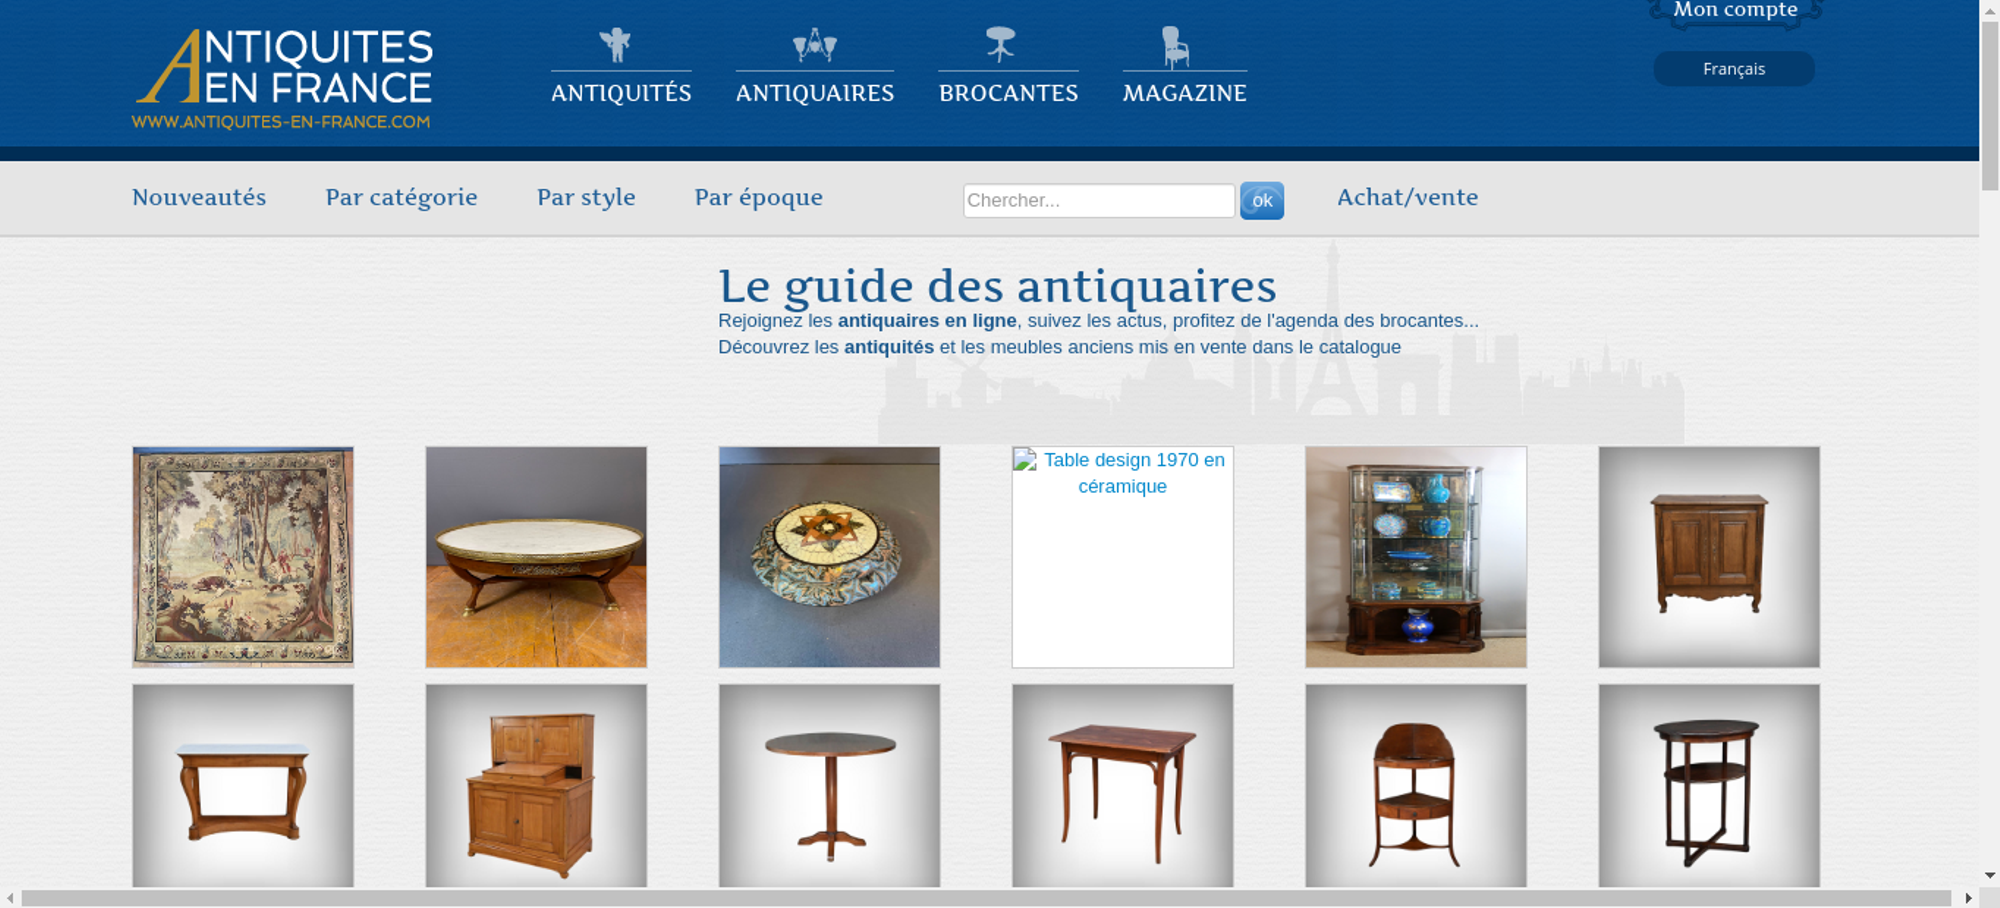The width and height of the screenshot is (2000, 908).
Task: Open the glass display cabinet thumbnail
Action: pos(1416,557)
